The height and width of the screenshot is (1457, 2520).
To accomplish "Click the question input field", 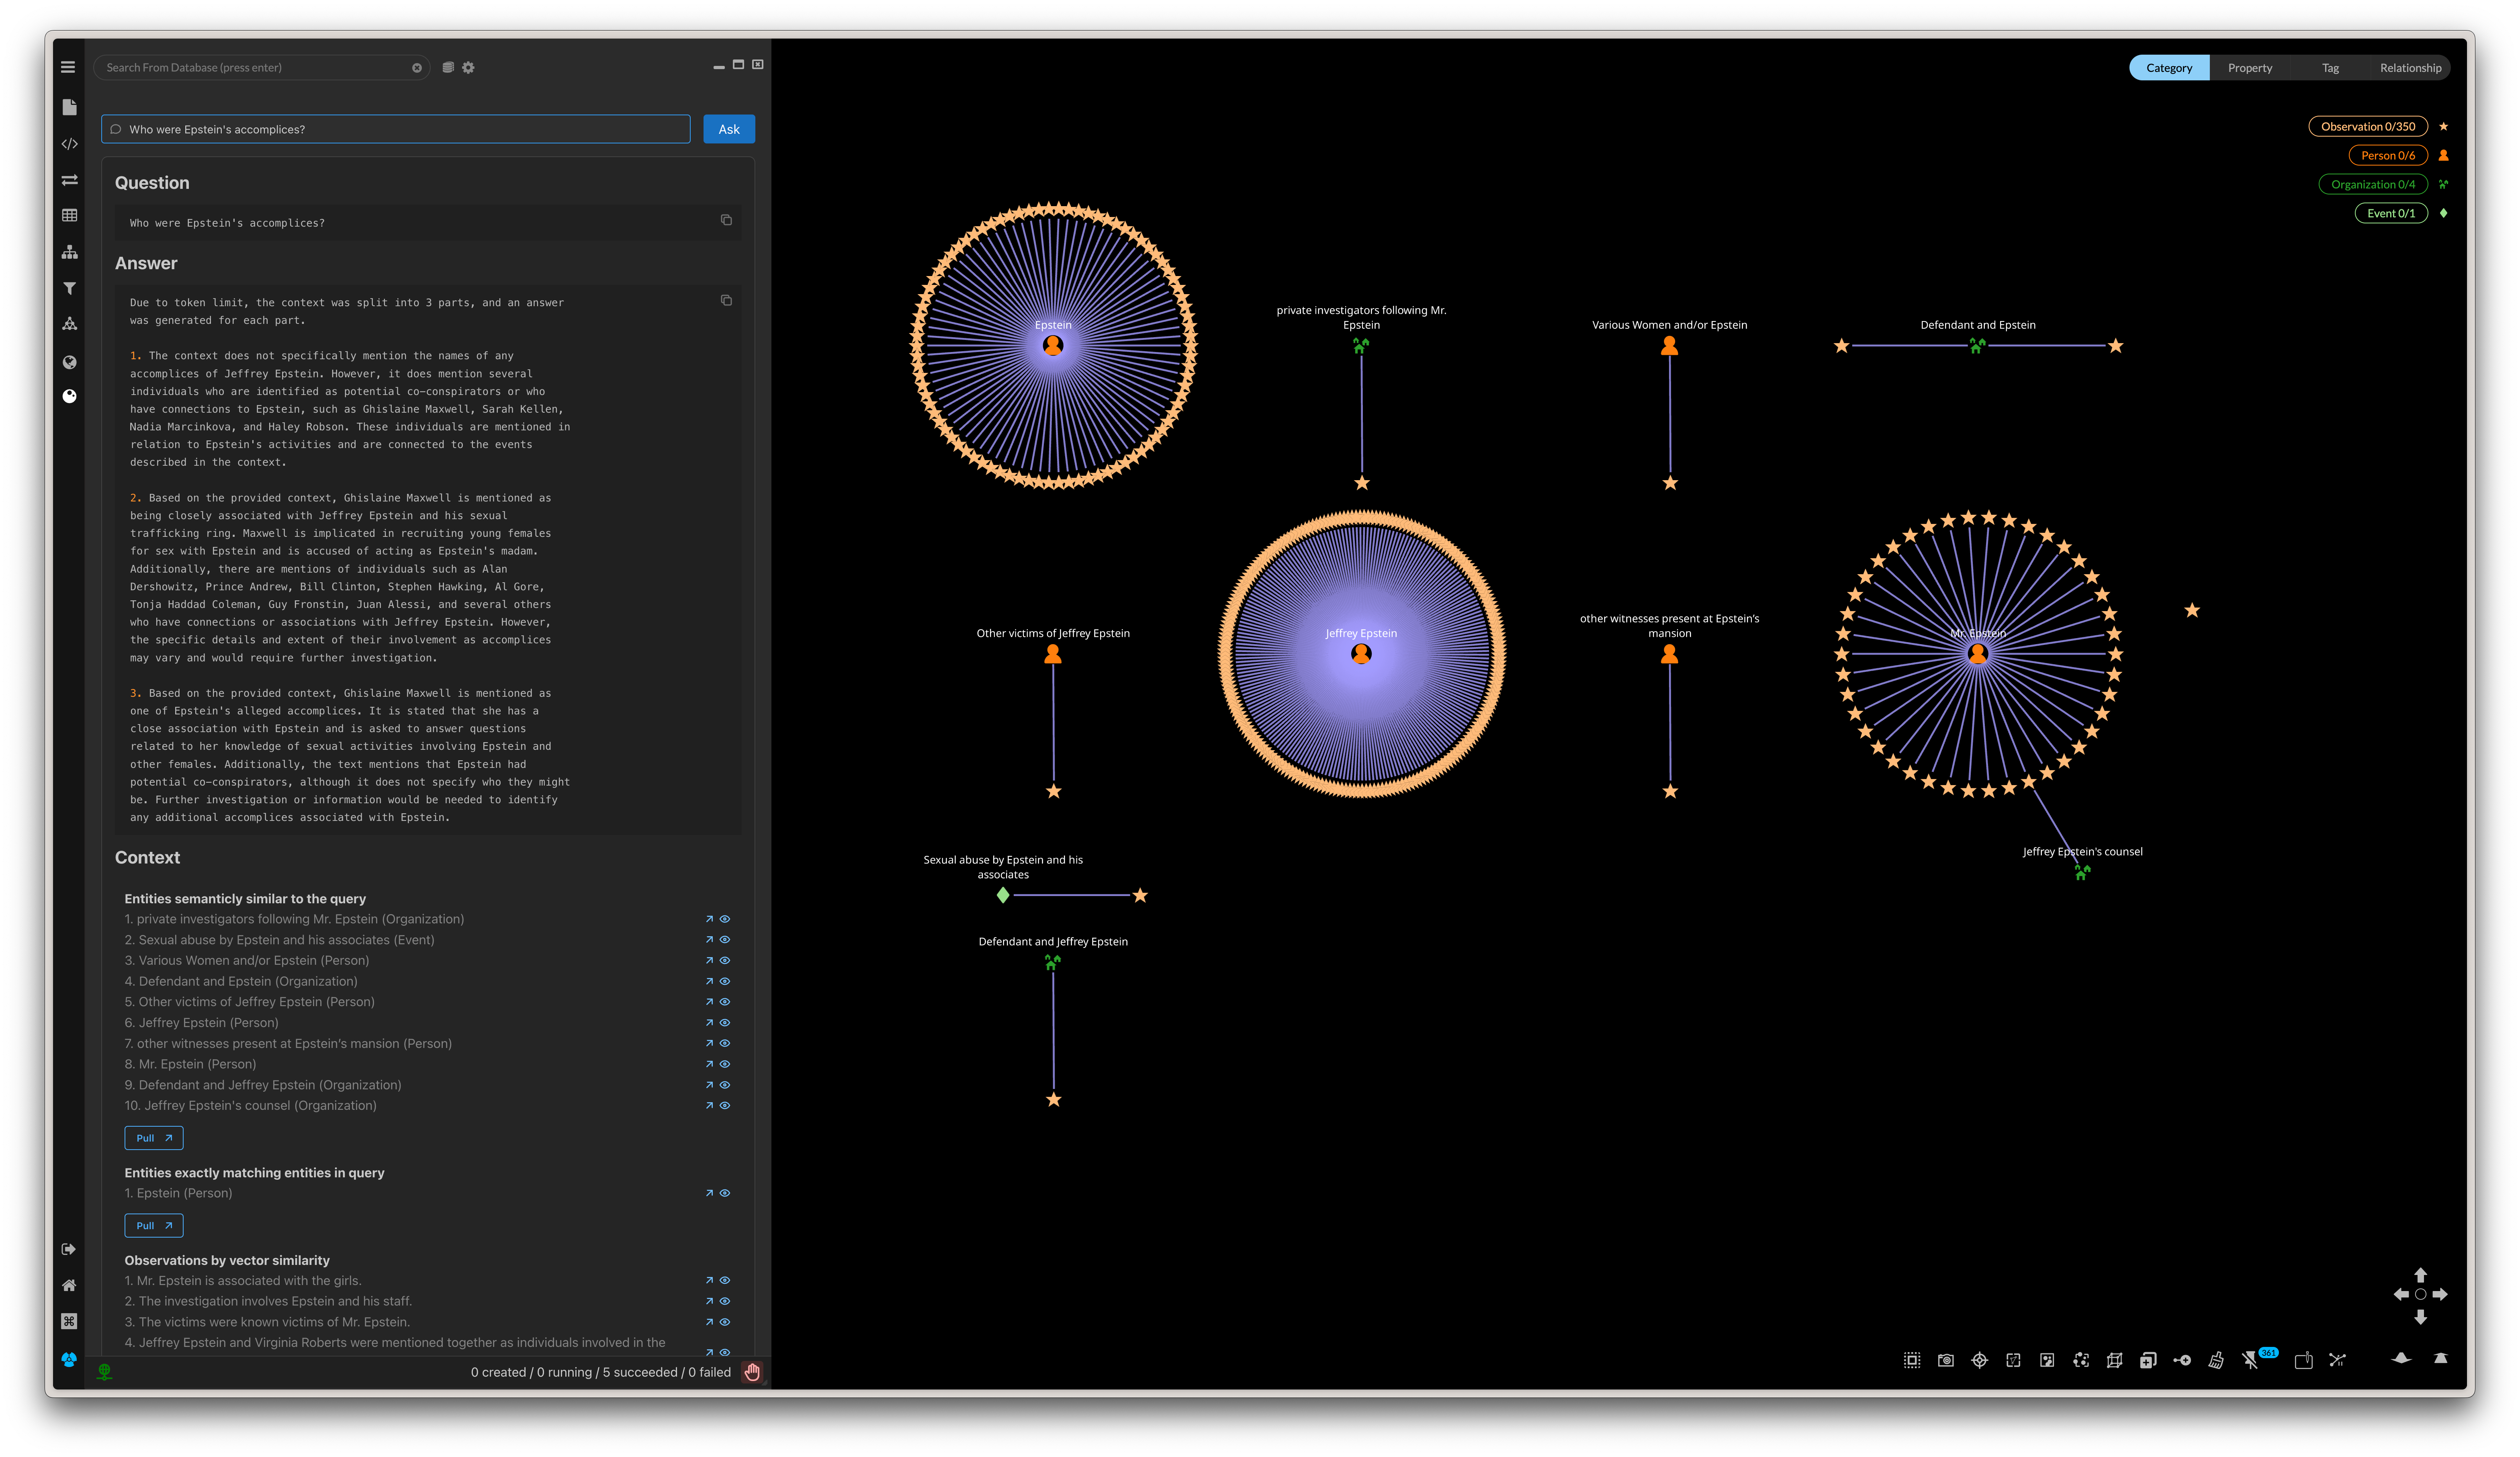I will [x=396, y=129].
